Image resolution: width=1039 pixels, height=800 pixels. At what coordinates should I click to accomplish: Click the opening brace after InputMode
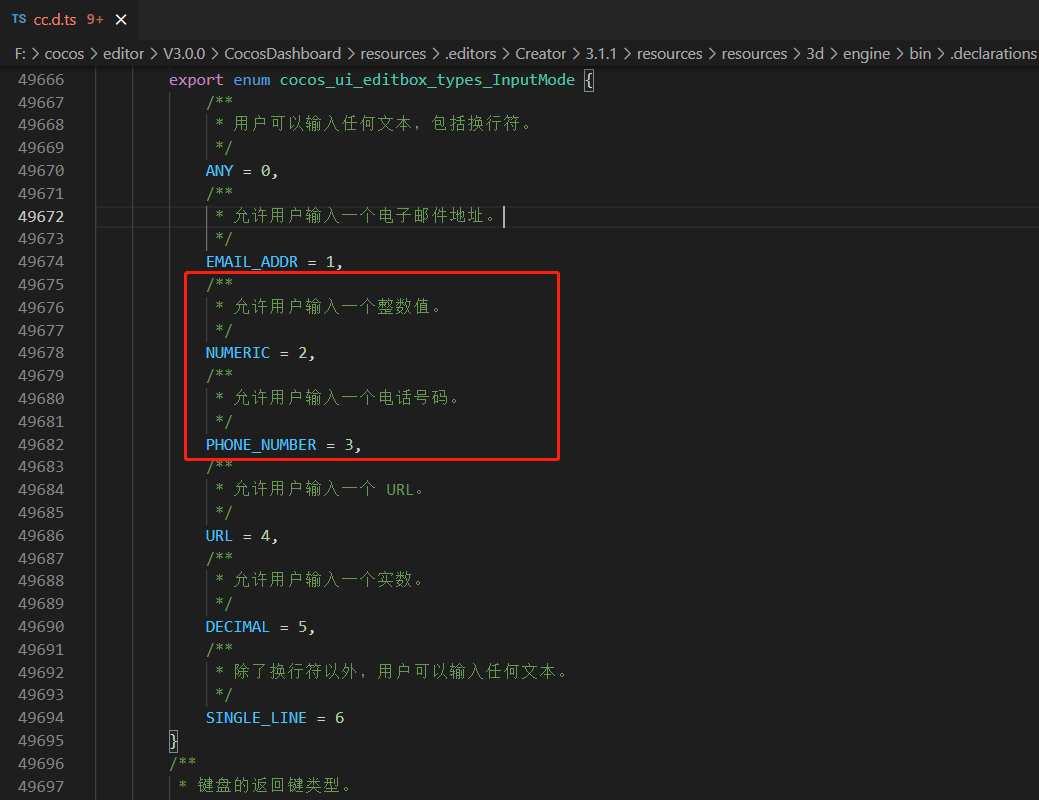pos(589,80)
